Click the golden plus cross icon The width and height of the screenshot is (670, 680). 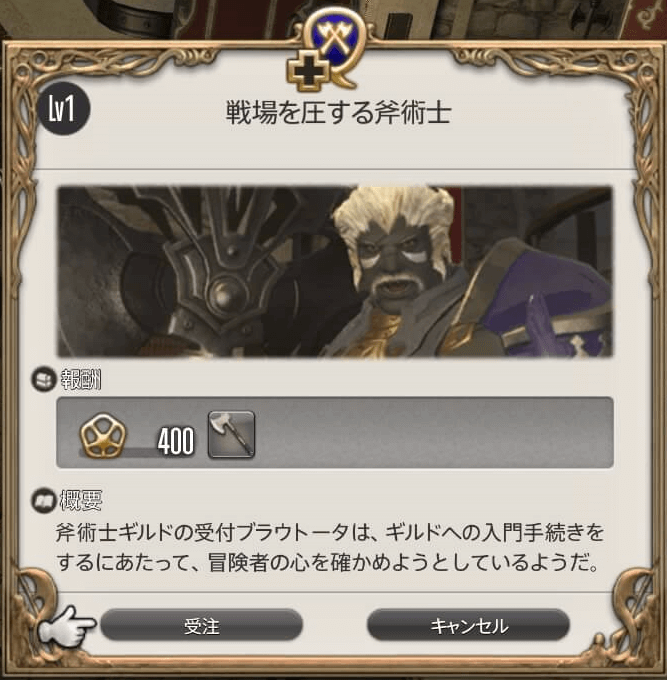[308, 74]
